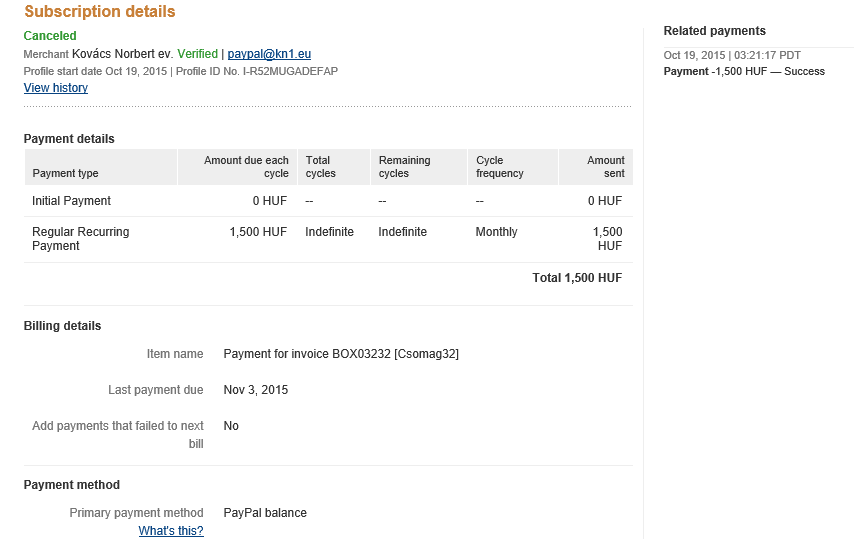Select the Initial Payment row label
The image size is (854, 539).
coord(71,201)
